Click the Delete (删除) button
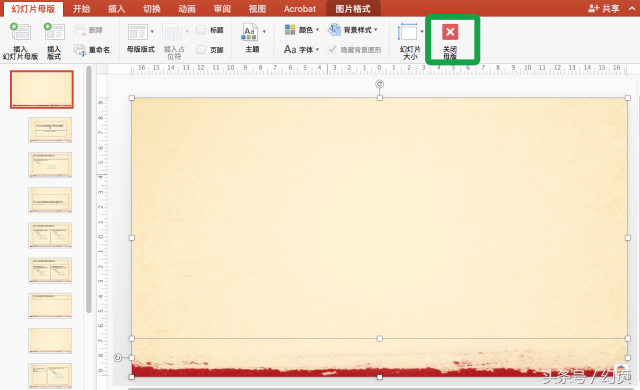640x390 pixels. tap(89, 30)
